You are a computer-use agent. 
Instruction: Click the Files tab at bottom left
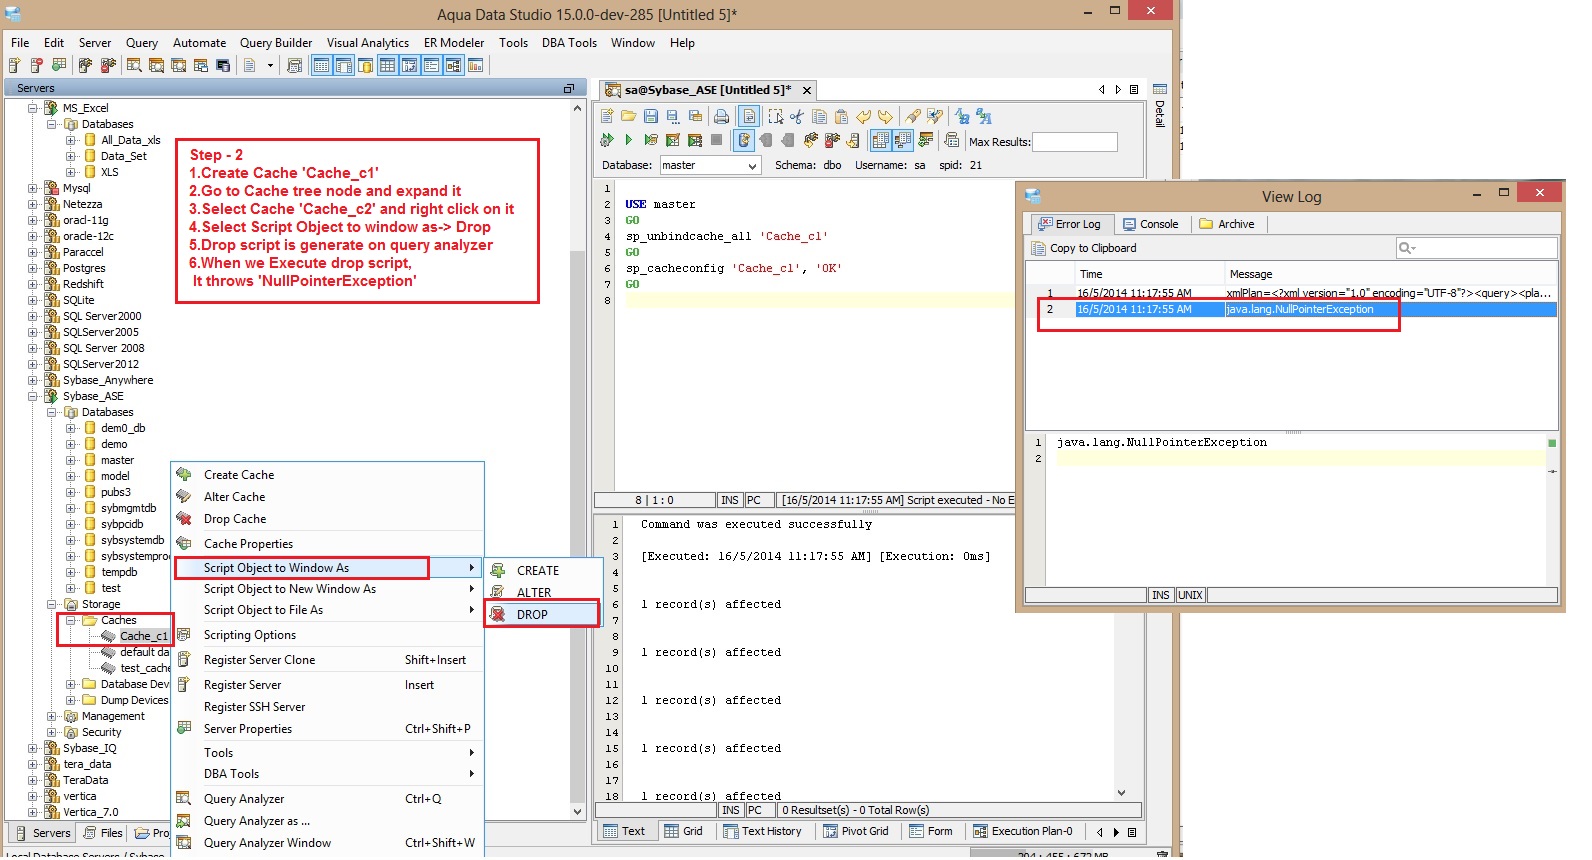tap(103, 833)
